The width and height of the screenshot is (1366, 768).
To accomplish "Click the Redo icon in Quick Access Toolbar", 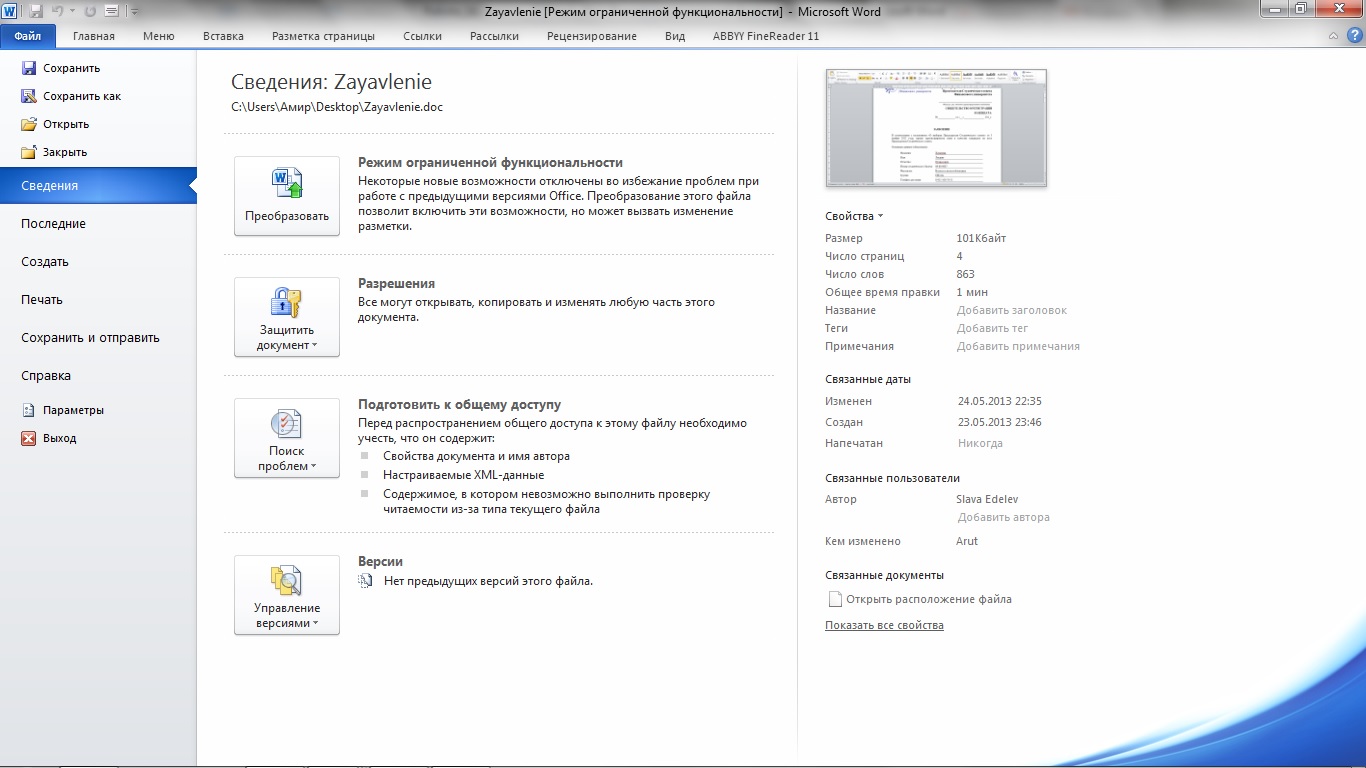I will coord(91,11).
